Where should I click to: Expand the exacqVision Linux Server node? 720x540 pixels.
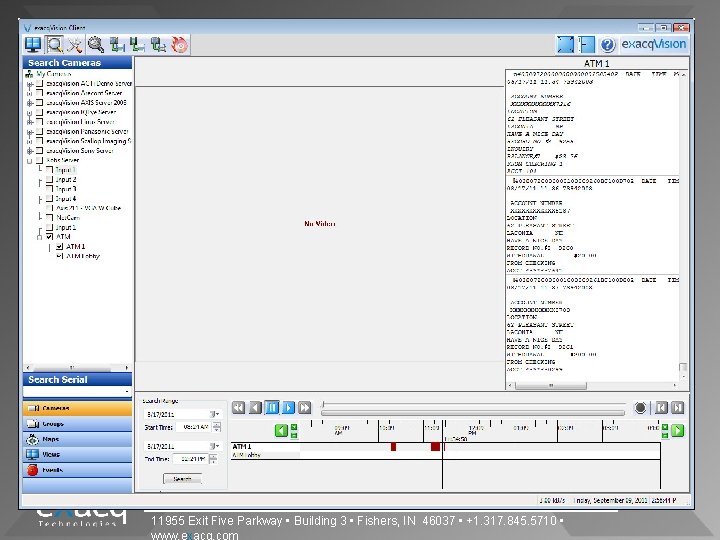[30, 122]
